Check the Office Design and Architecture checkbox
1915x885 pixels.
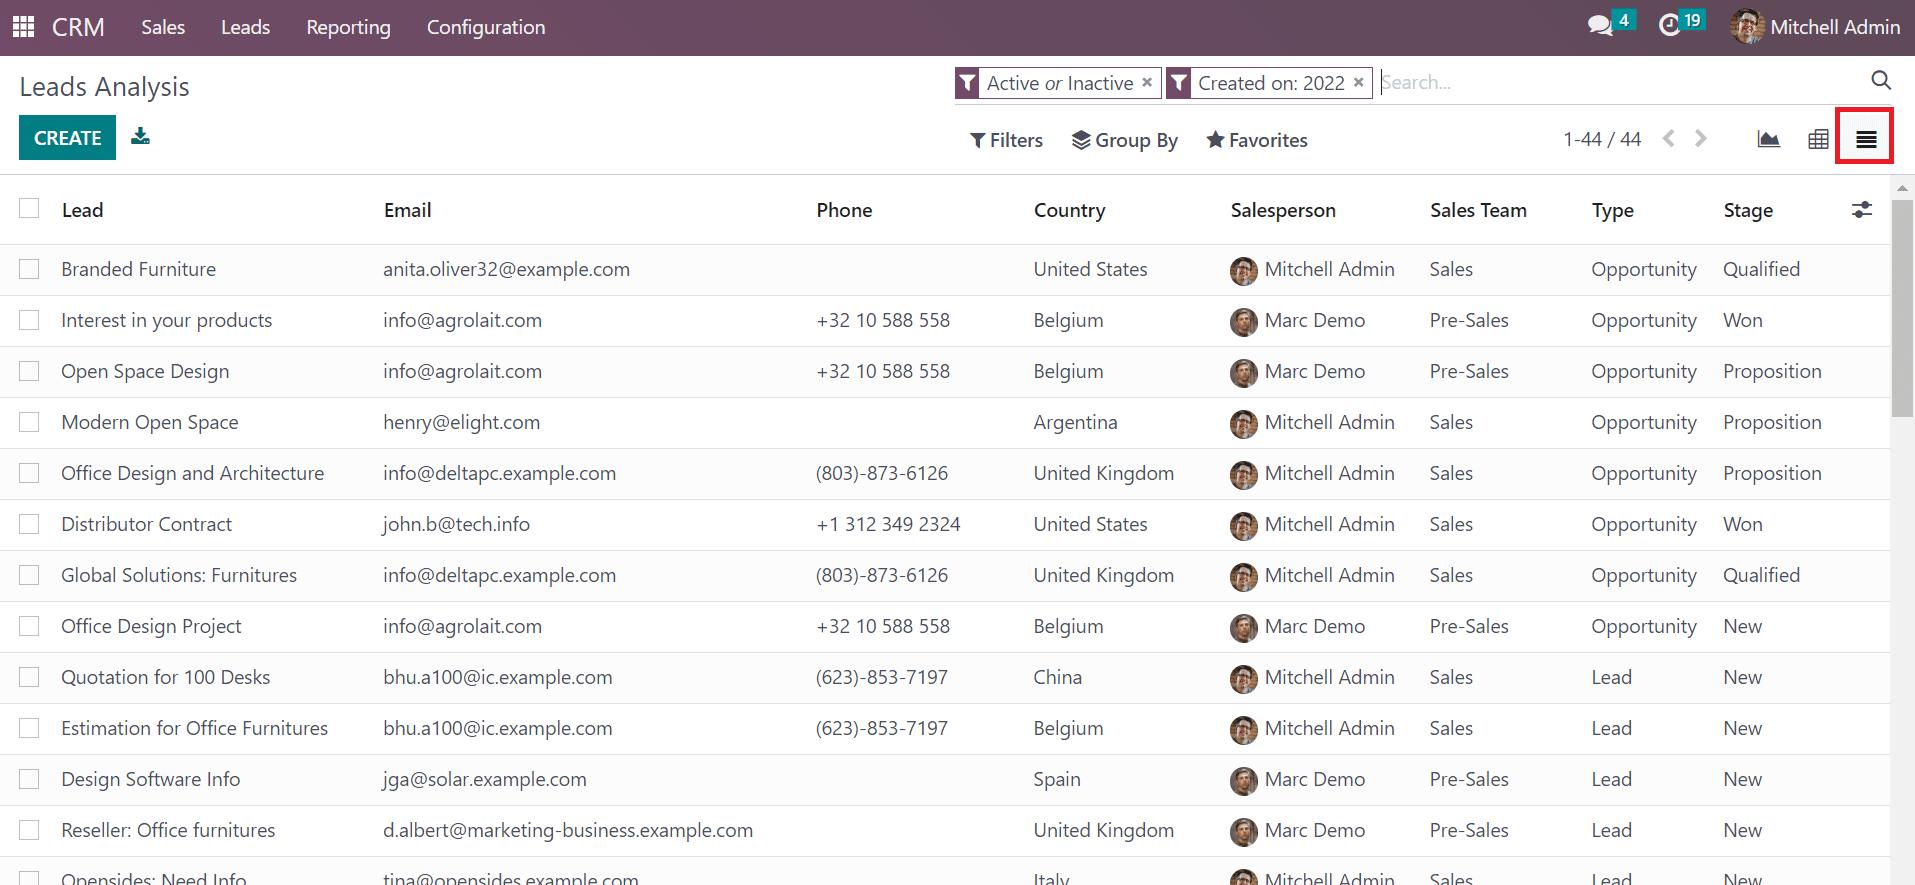coord(29,473)
